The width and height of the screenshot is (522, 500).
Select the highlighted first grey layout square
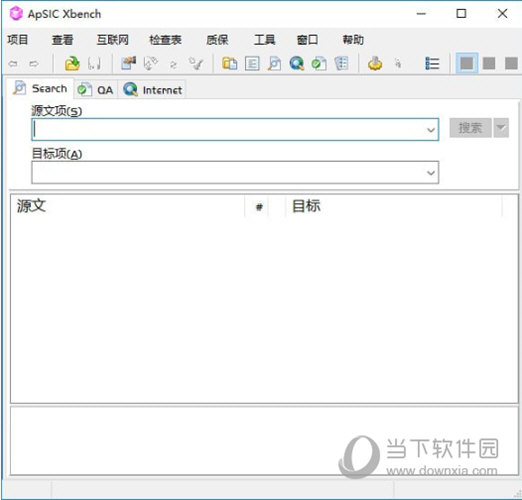pos(467,63)
